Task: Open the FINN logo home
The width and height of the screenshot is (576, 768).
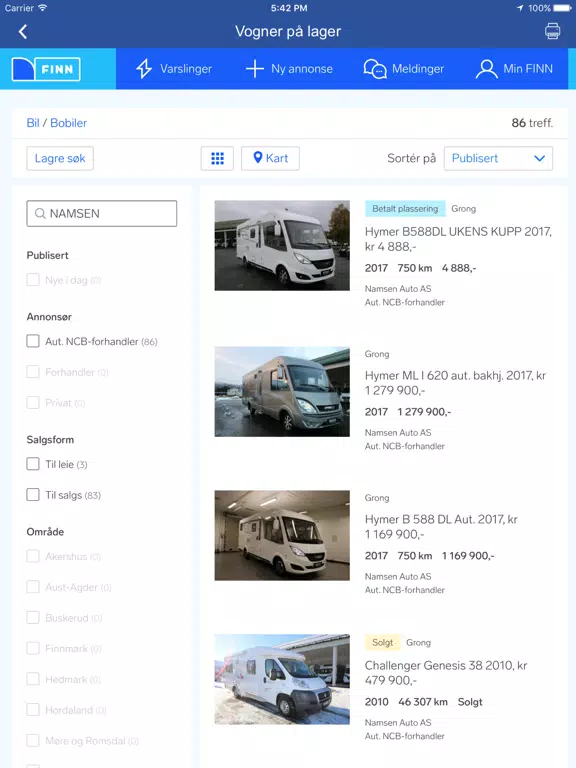Action: [x=46, y=69]
